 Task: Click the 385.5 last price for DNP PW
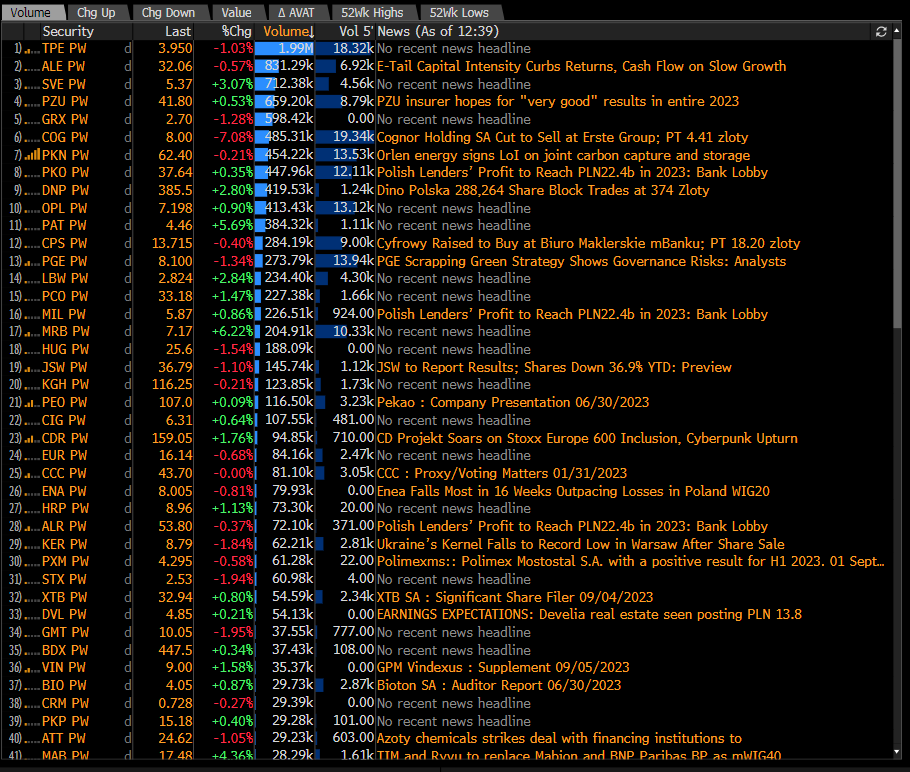[175, 190]
